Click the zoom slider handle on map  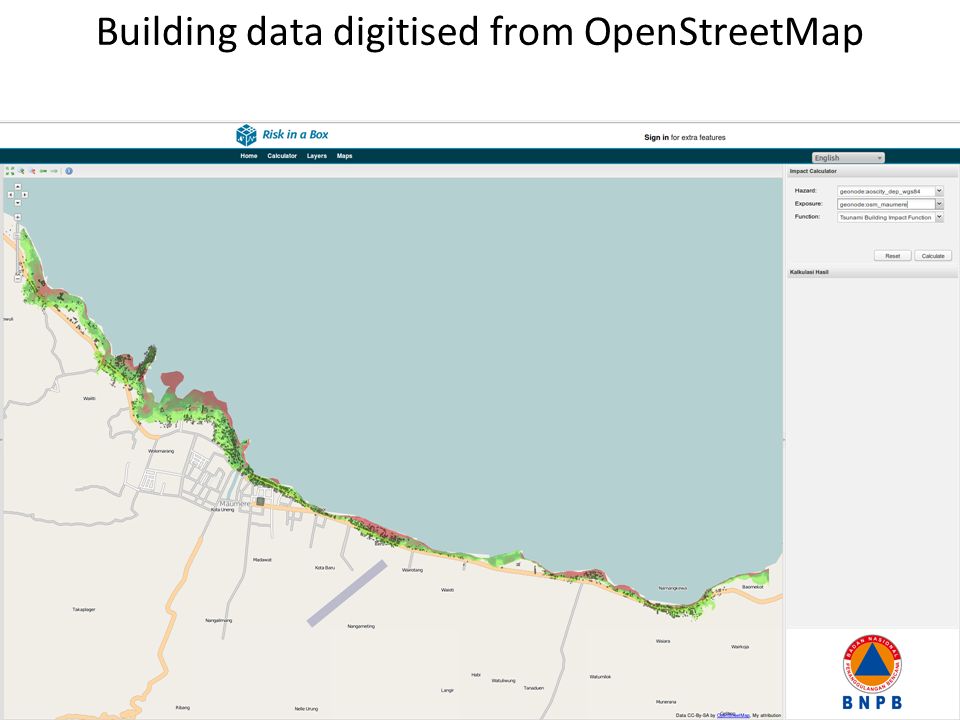tap(17, 236)
